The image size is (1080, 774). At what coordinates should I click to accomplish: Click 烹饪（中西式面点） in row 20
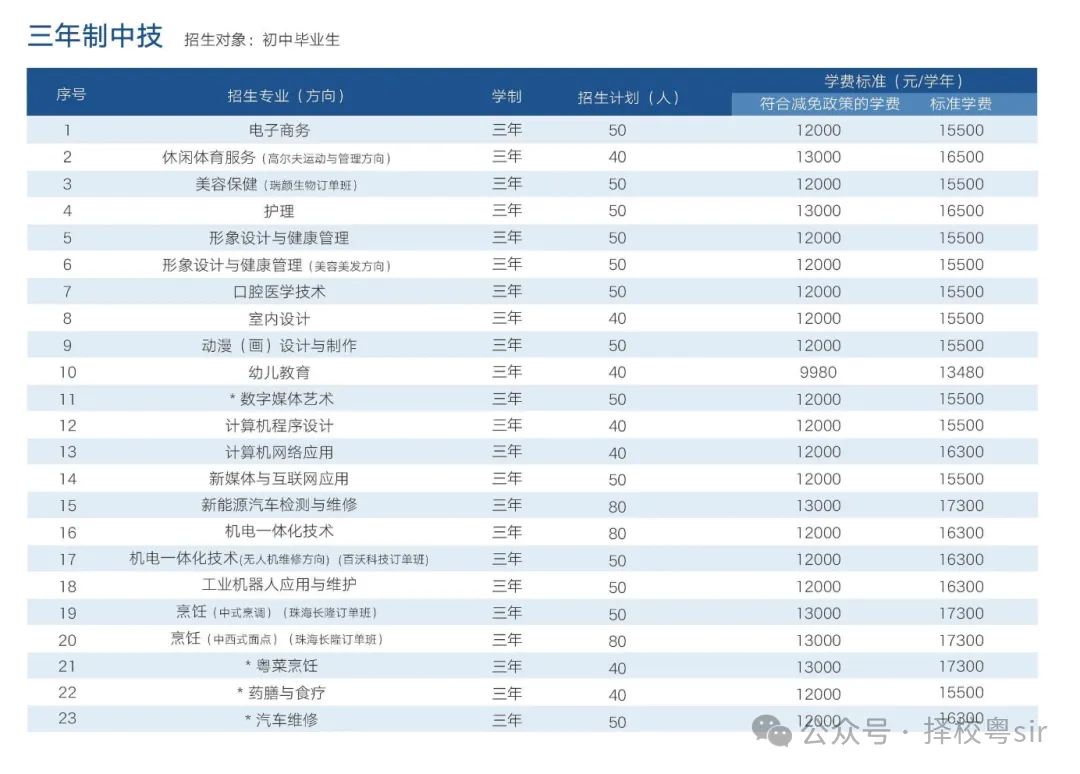point(276,639)
